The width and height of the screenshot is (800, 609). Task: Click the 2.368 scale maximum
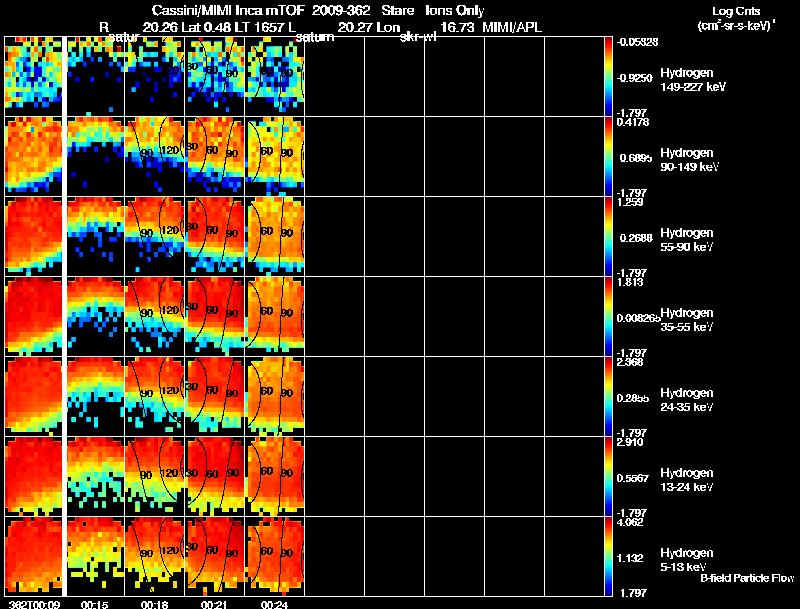coord(630,362)
